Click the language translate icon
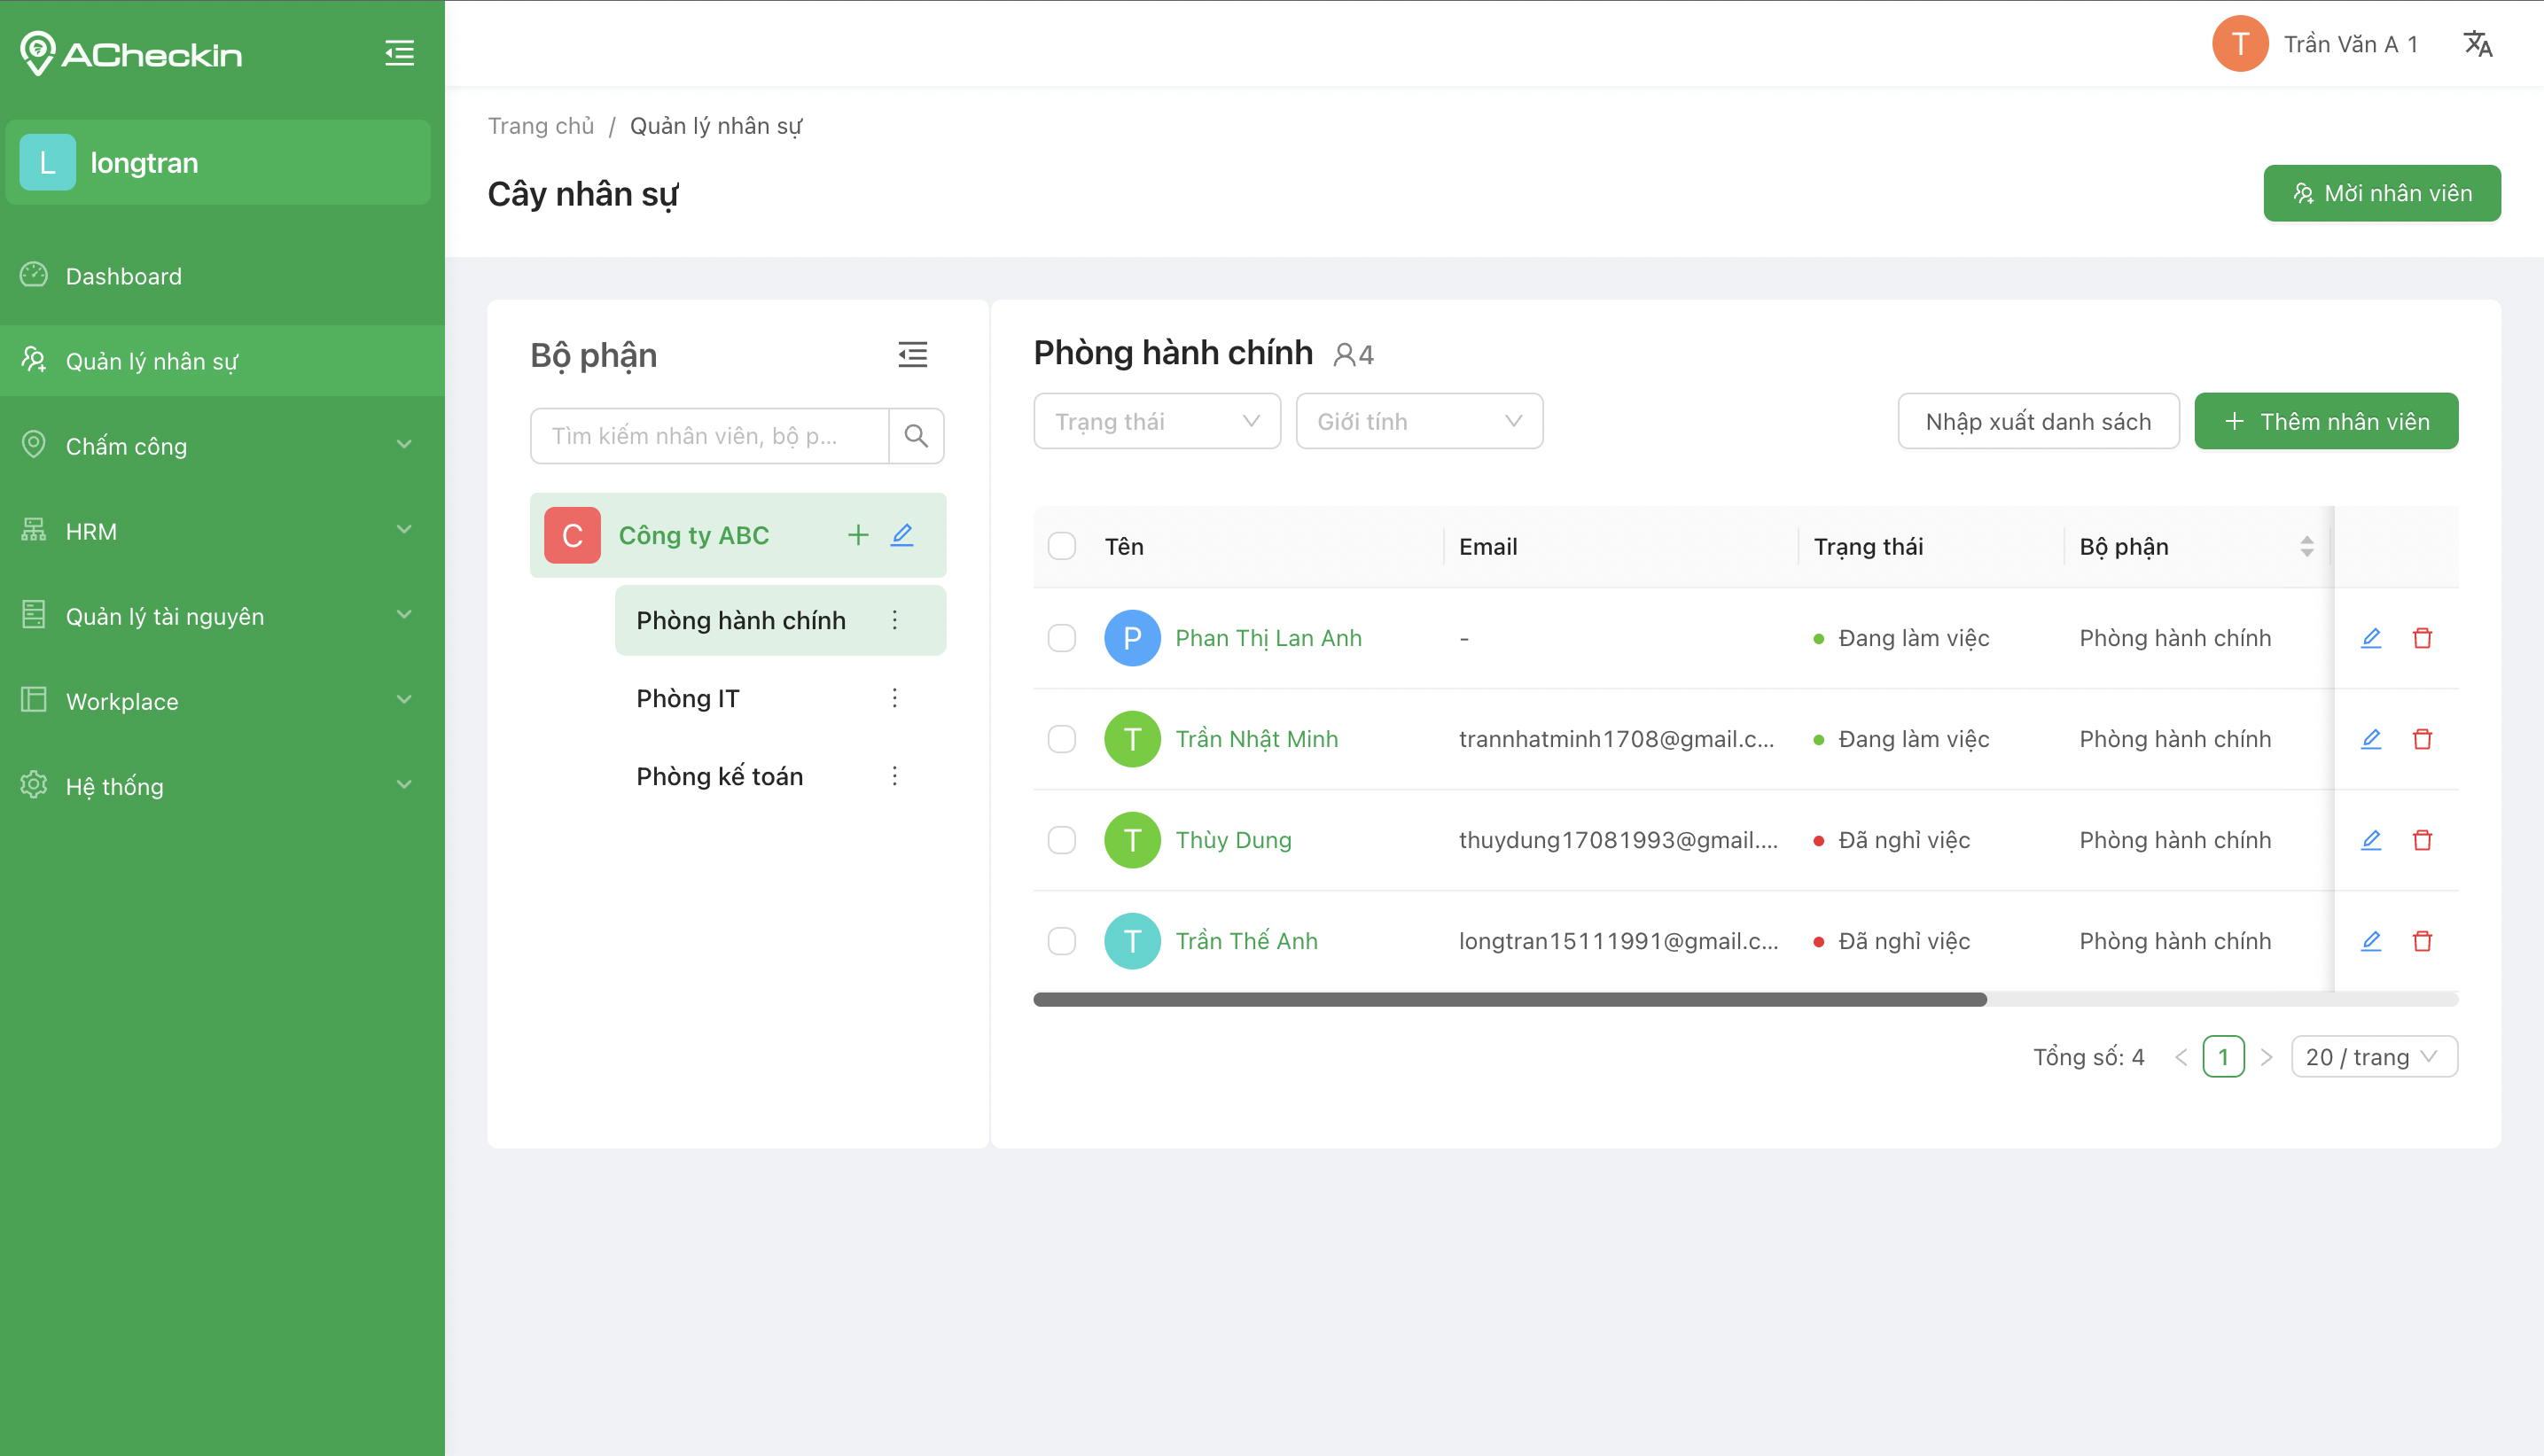Viewport: 2544px width, 1456px height. [x=2477, y=44]
